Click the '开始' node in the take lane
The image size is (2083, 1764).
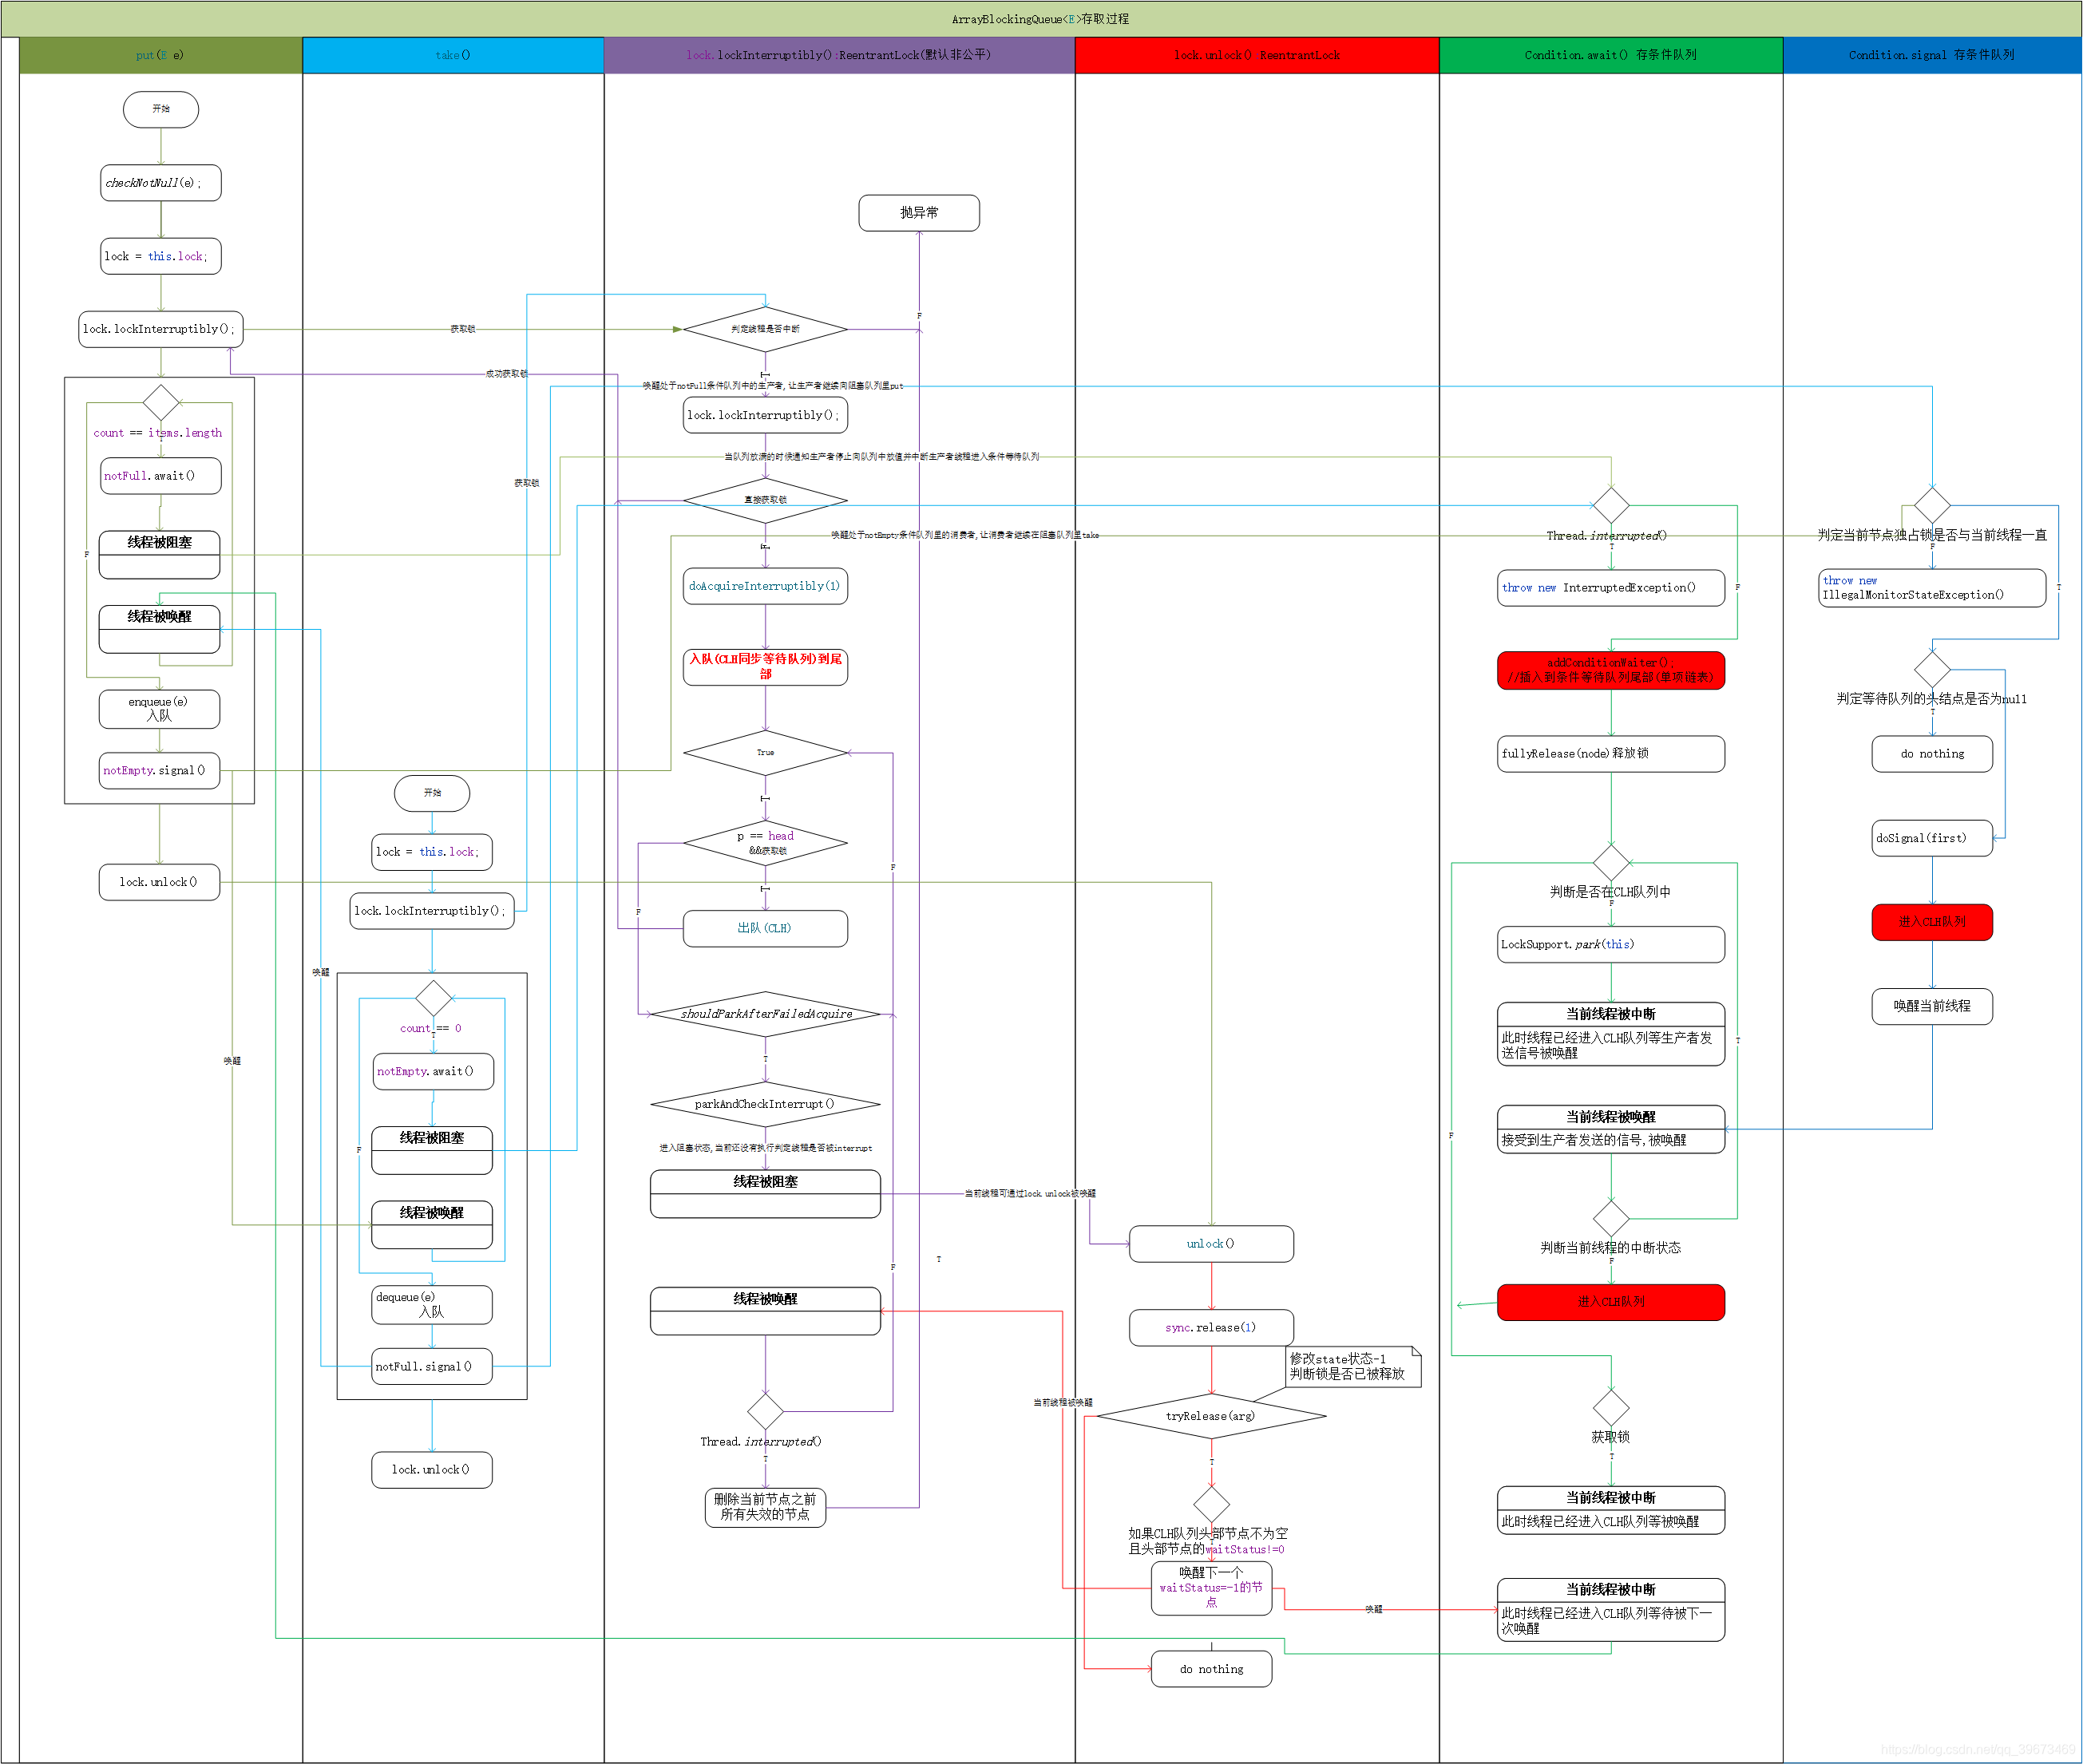click(432, 793)
